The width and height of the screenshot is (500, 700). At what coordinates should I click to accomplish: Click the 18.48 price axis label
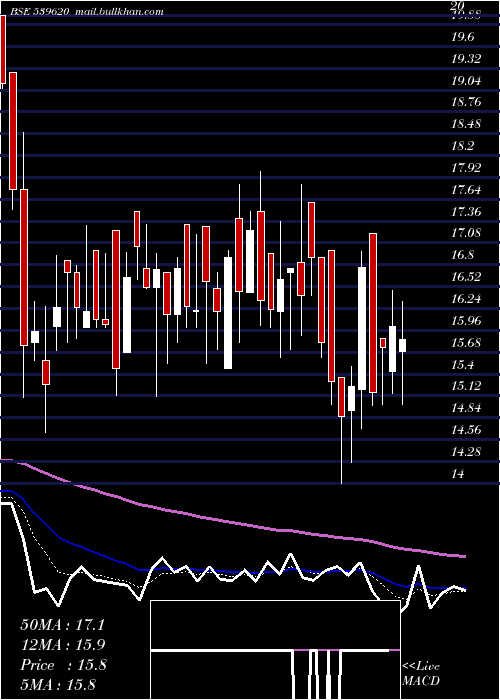click(x=466, y=124)
